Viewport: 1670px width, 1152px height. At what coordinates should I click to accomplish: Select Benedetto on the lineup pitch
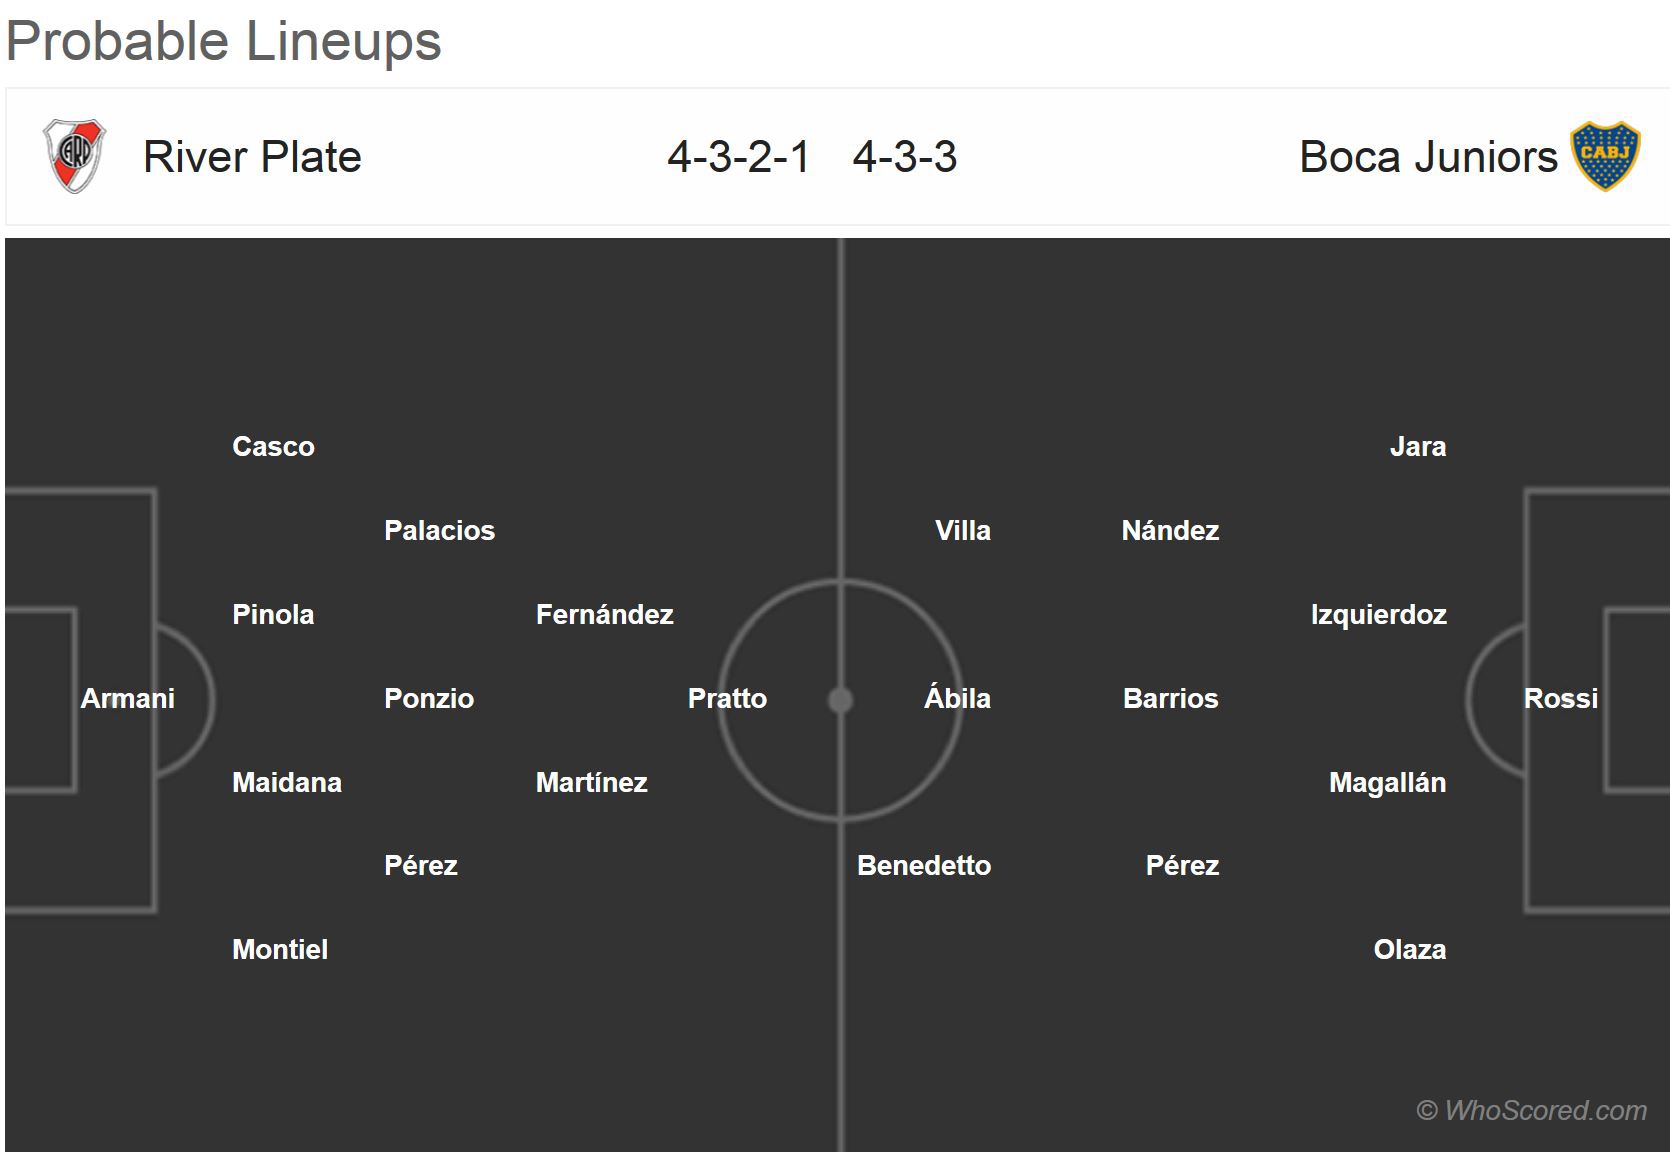point(924,865)
